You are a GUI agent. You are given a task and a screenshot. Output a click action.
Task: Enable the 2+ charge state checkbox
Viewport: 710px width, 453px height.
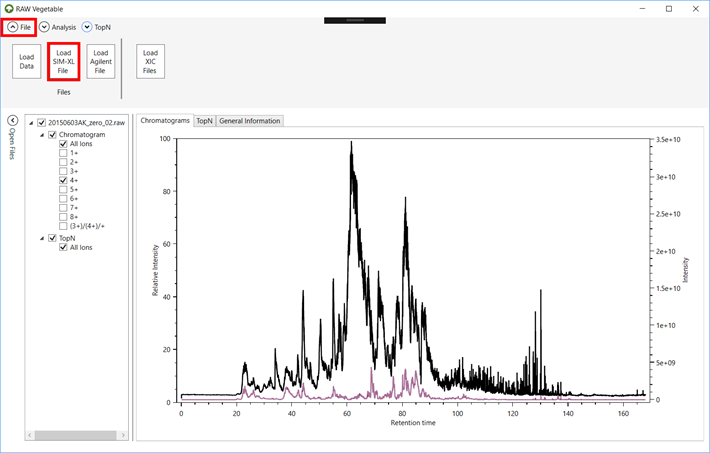click(63, 162)
